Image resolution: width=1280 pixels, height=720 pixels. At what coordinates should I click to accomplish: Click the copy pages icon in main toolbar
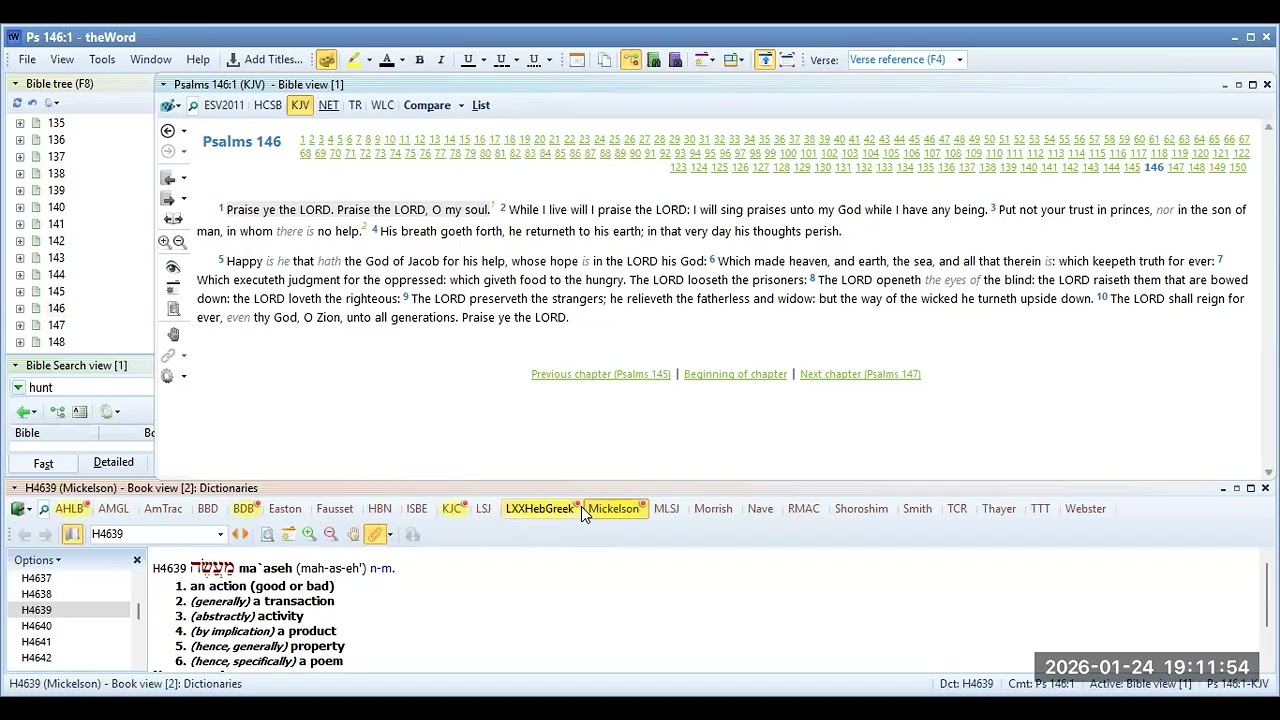[x=604, y=60]
